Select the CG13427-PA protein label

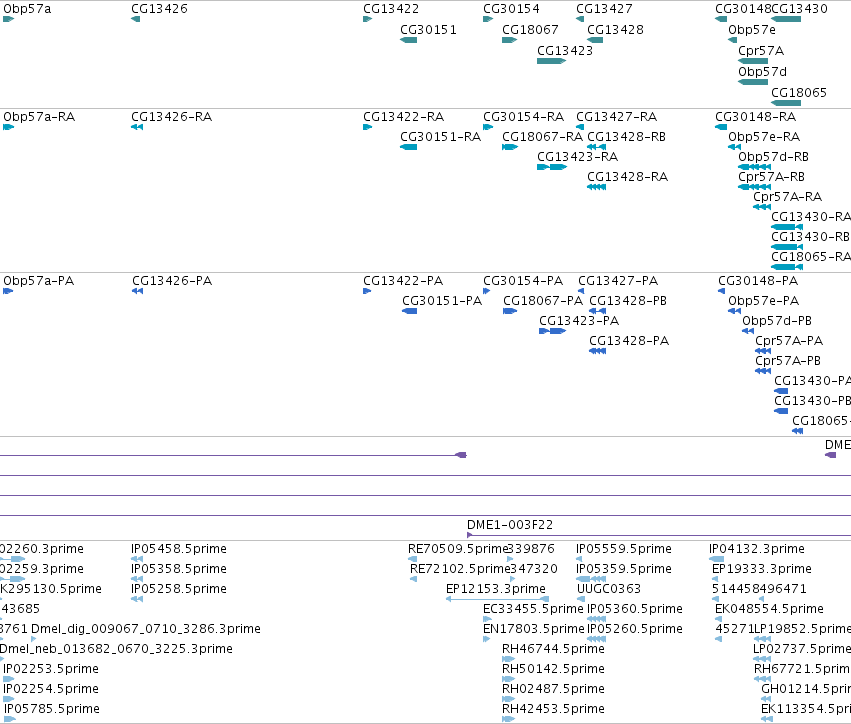pos(618,281)
